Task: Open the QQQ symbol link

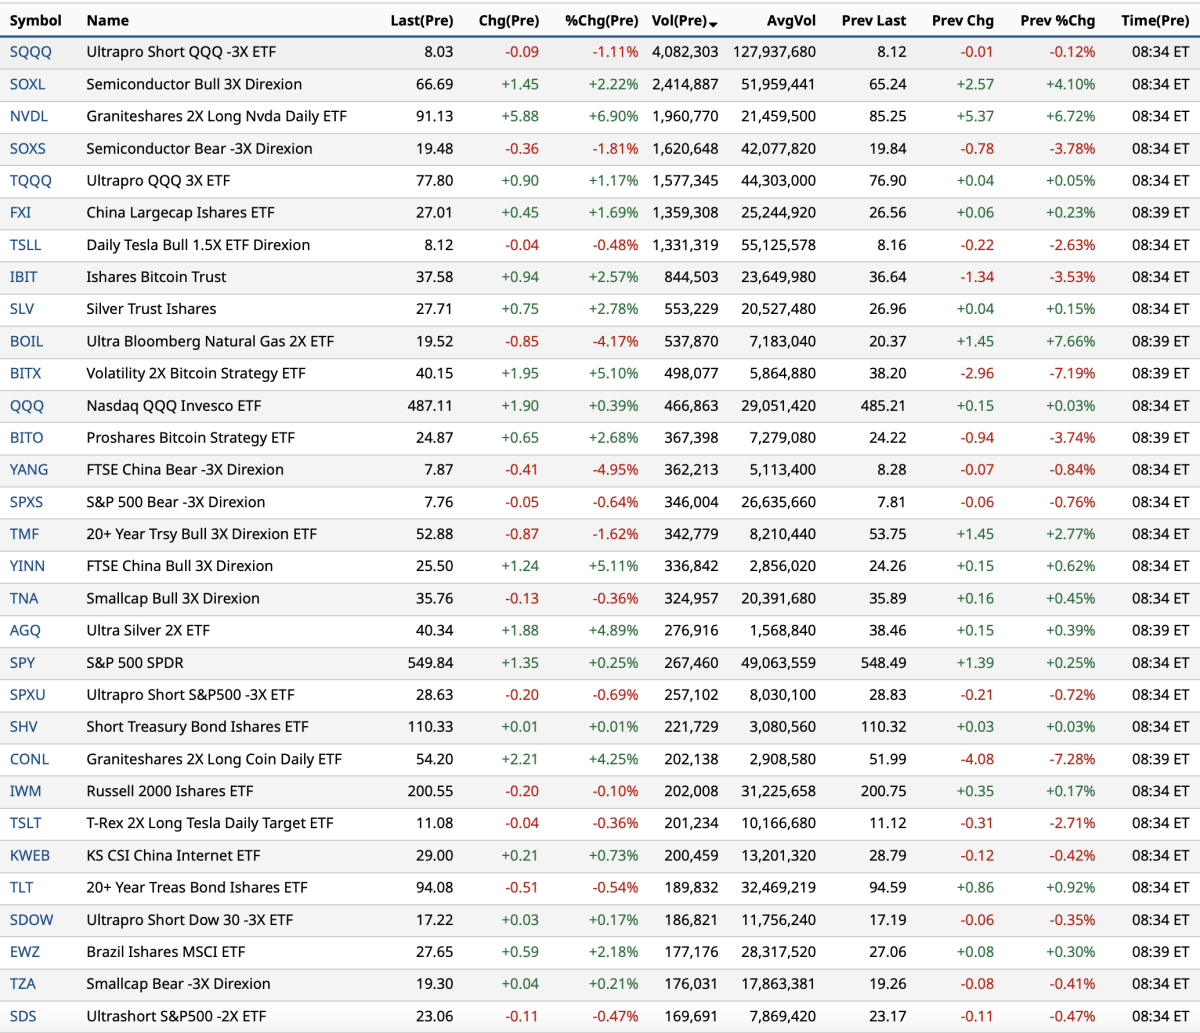Action: (x=26, y=406)
